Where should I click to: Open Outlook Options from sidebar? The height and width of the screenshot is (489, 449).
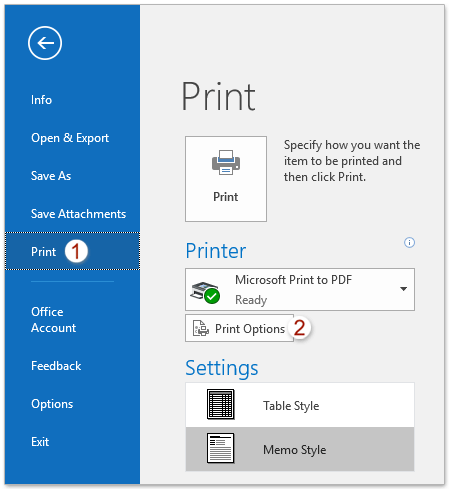pos(52,404)
